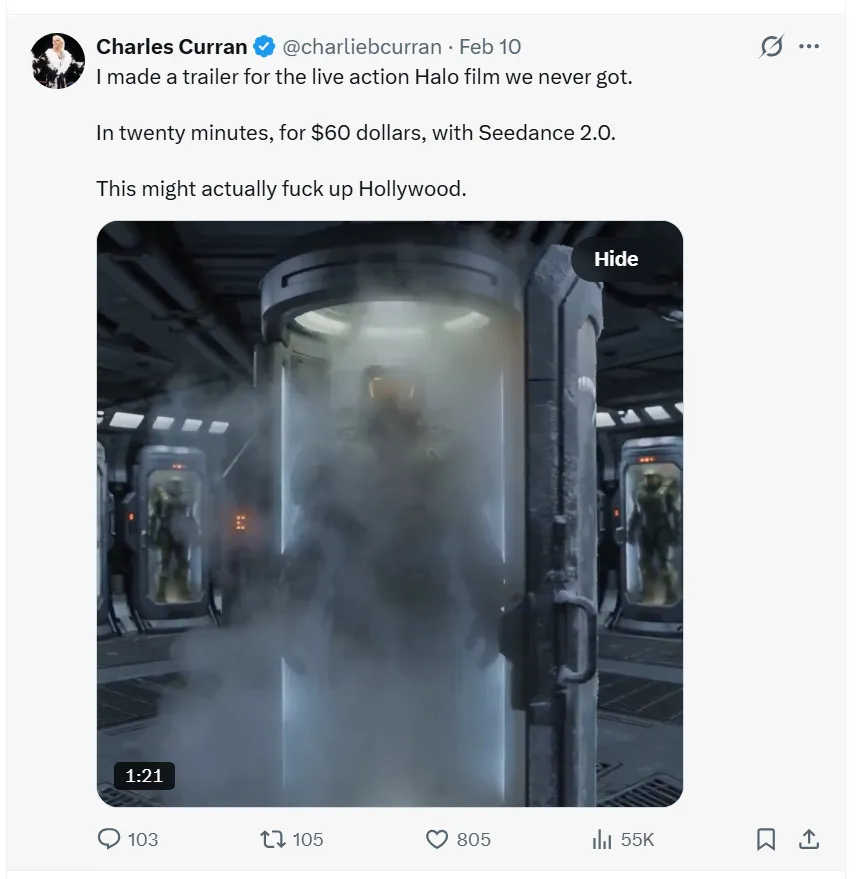Click the 55K views count
The width and height of the screenshot is (856, 879).
[x=638, y=839]
